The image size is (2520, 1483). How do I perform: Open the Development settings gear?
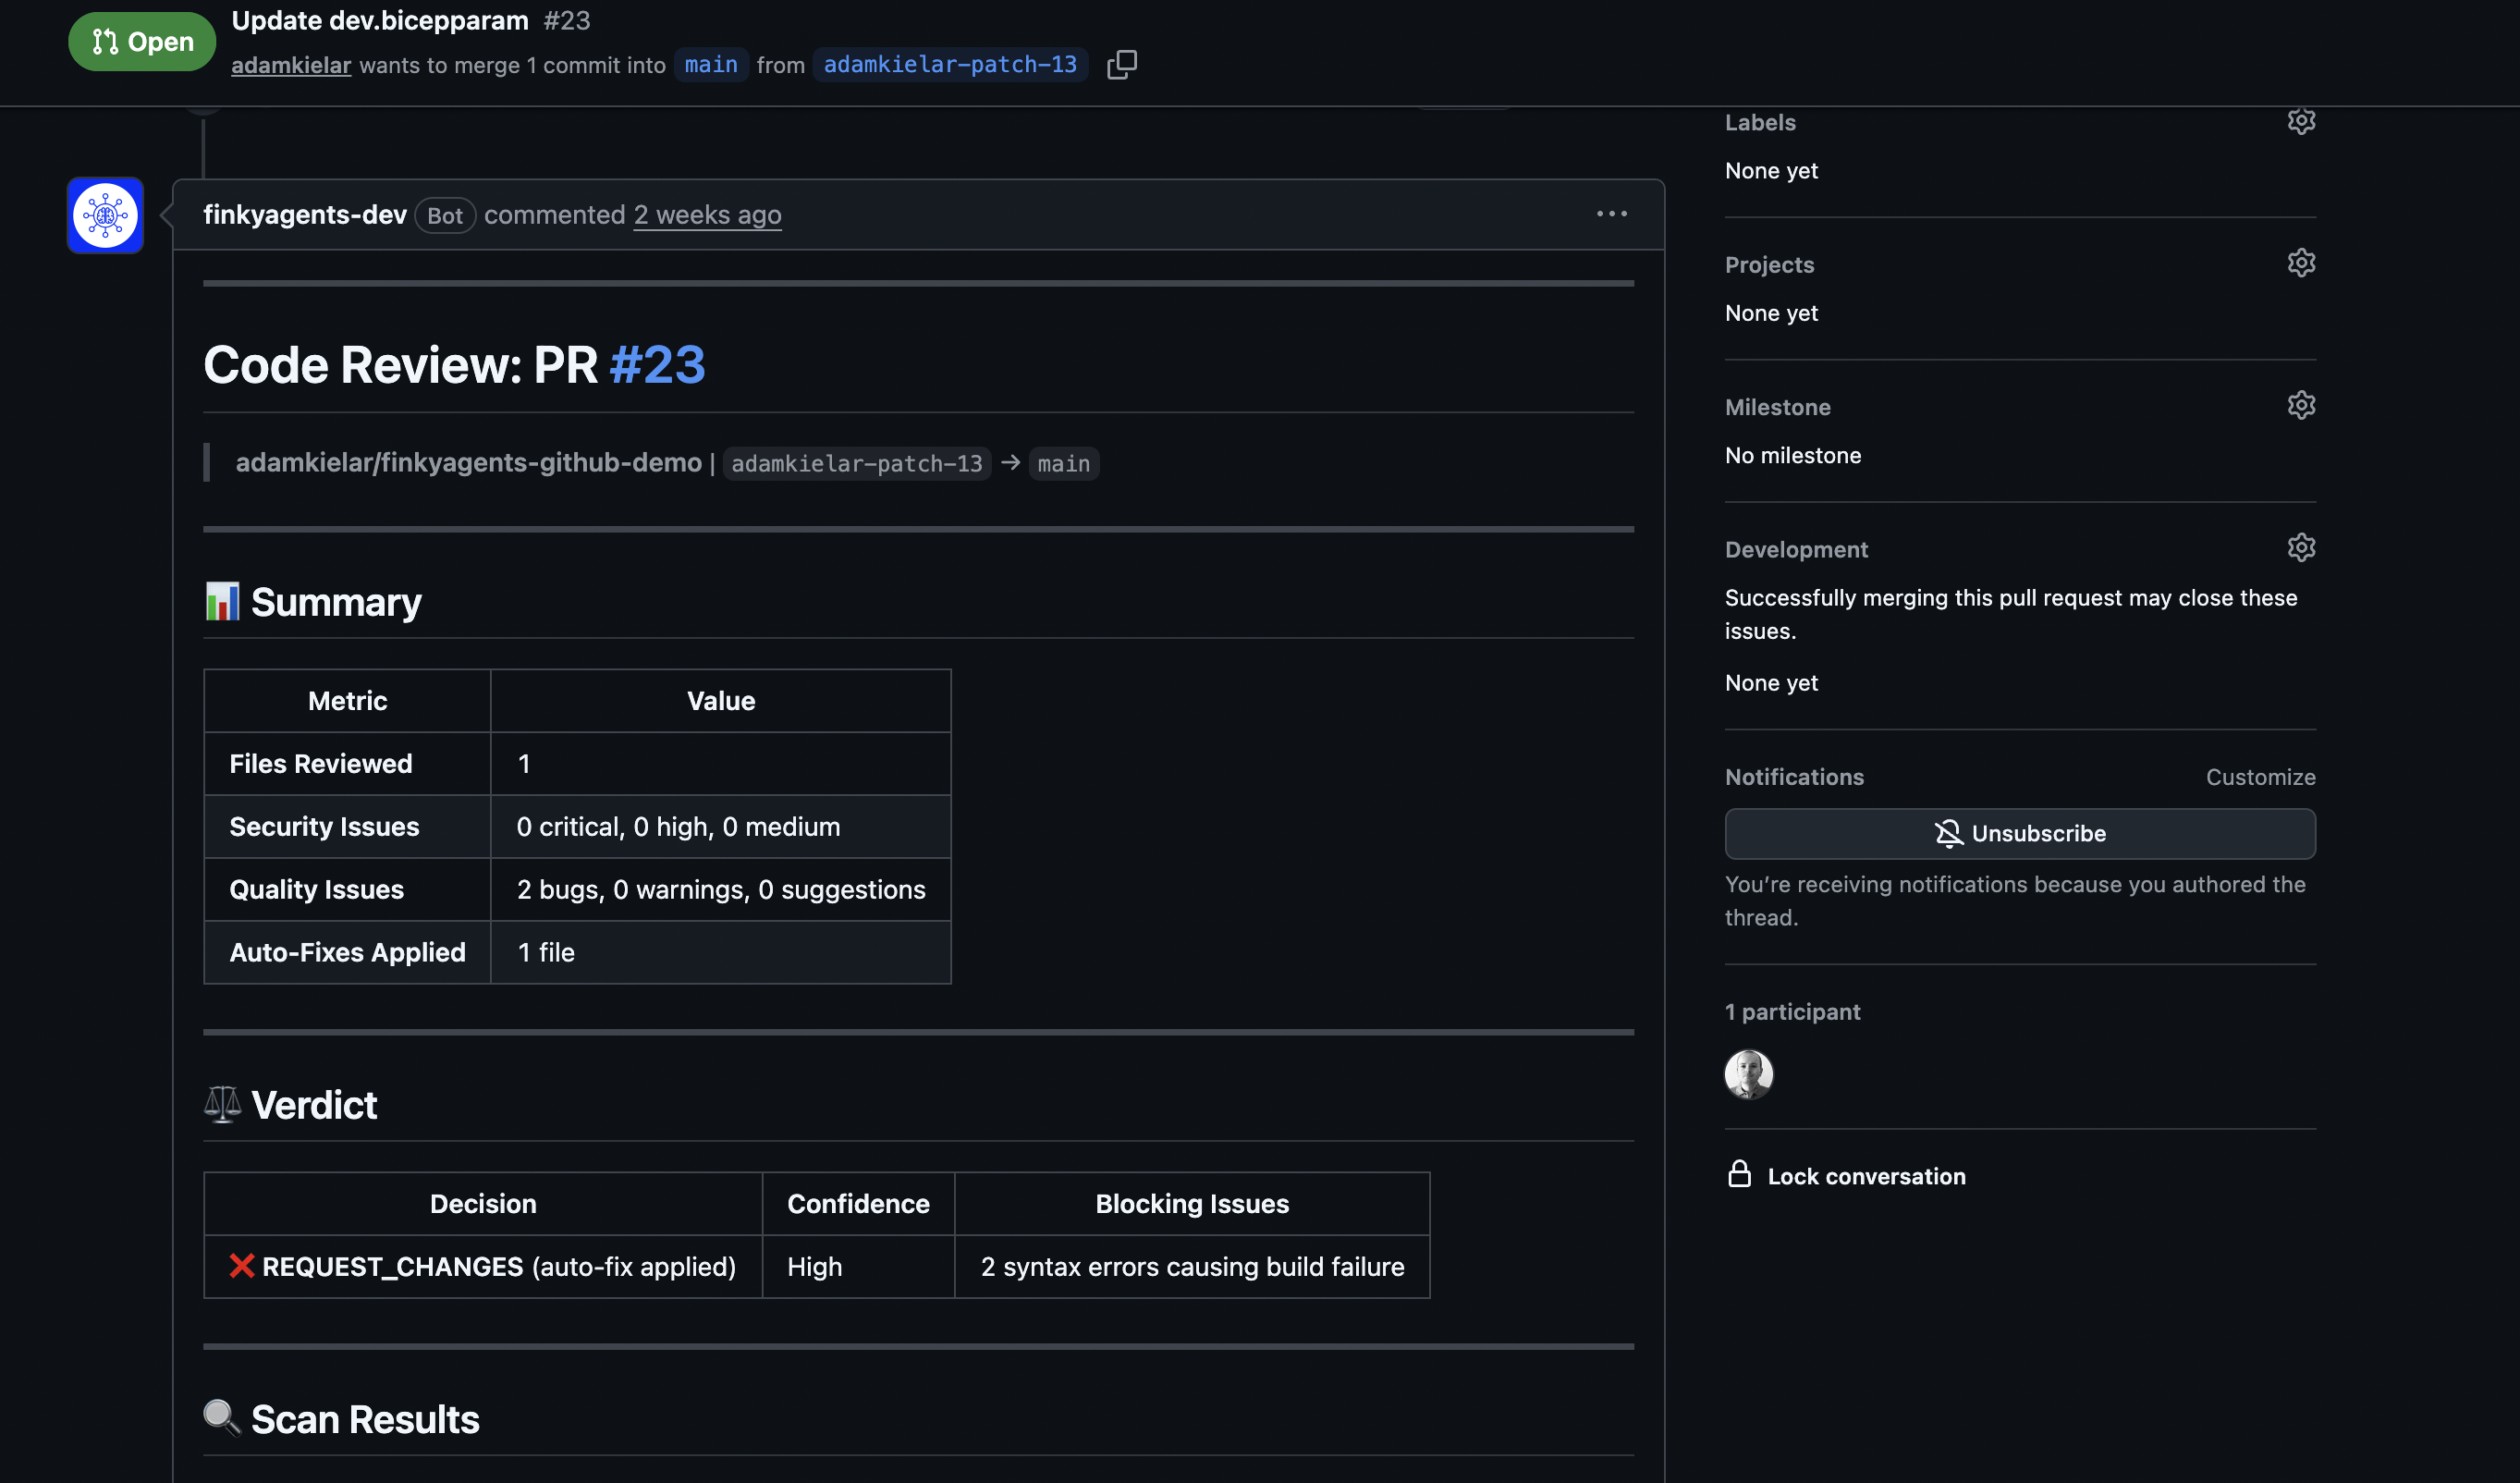click(2301, 548)
